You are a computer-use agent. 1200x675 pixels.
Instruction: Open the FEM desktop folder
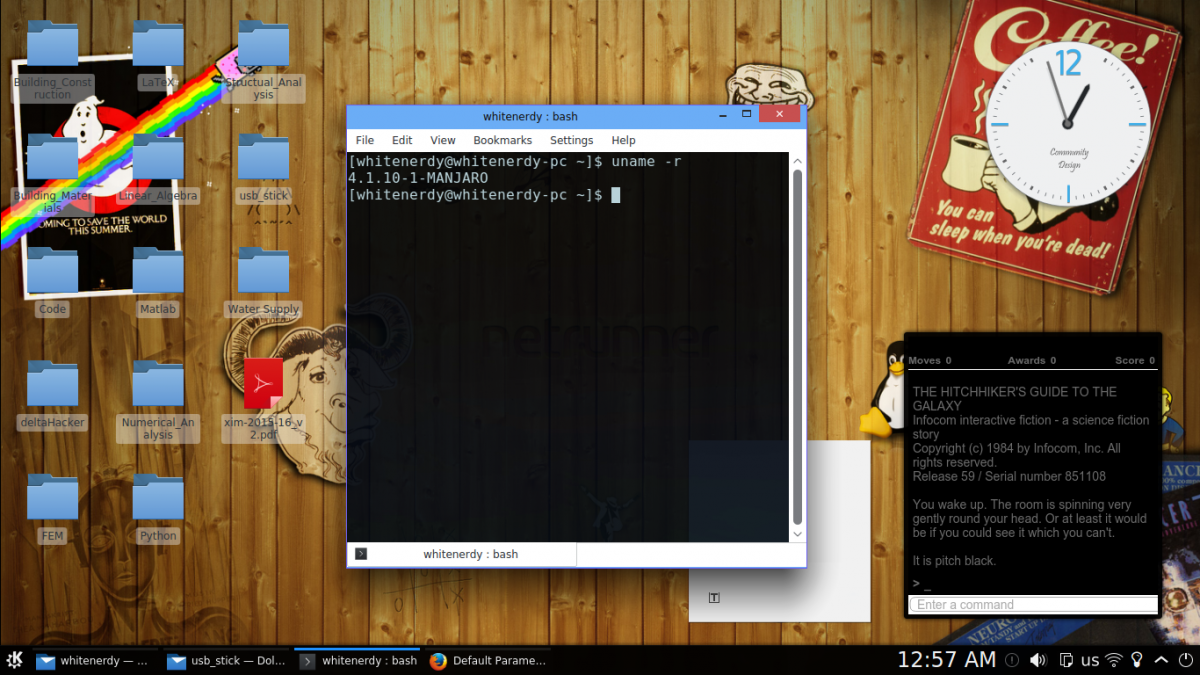tap(53, 497)
